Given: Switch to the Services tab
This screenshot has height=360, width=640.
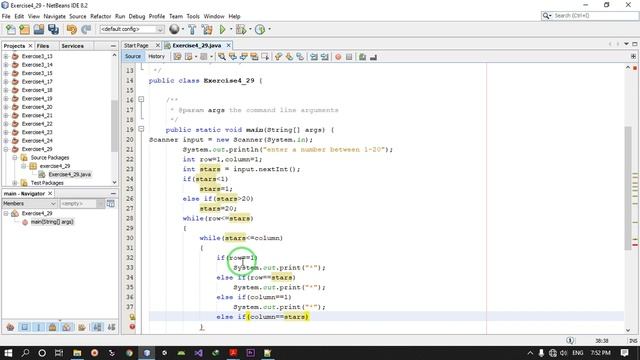Looking at the screenshot, I should pos(73,46).
